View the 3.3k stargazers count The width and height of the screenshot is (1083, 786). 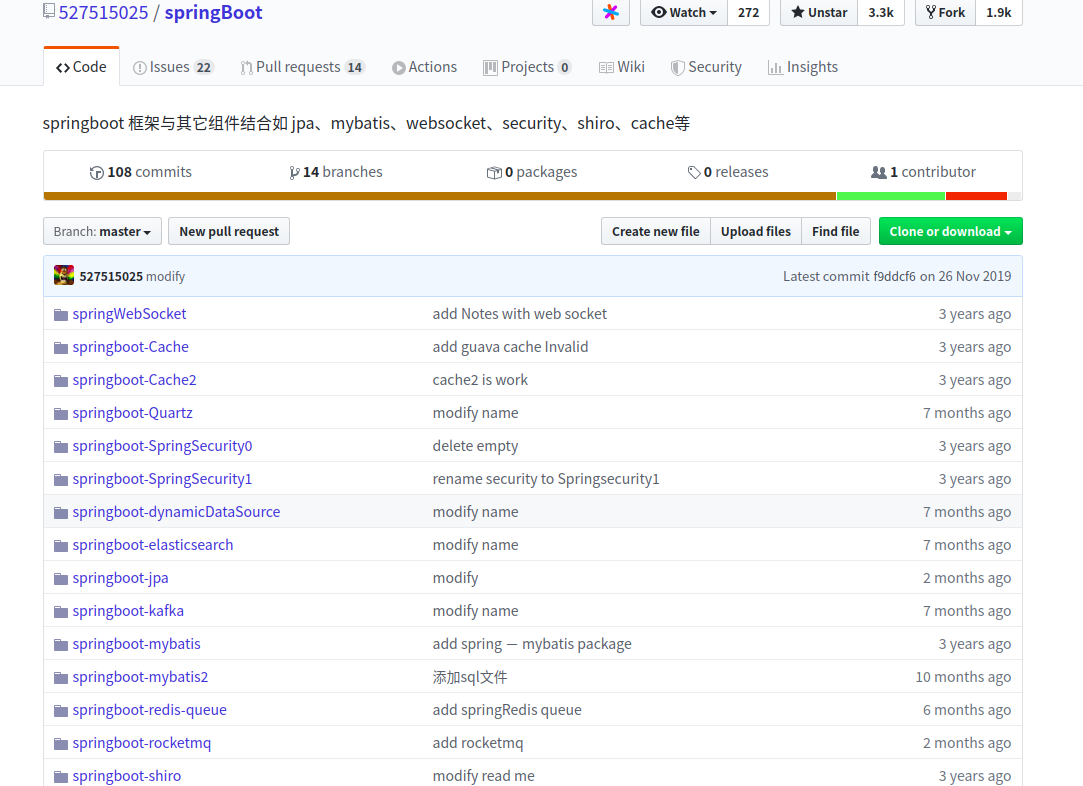click(881, 12)
